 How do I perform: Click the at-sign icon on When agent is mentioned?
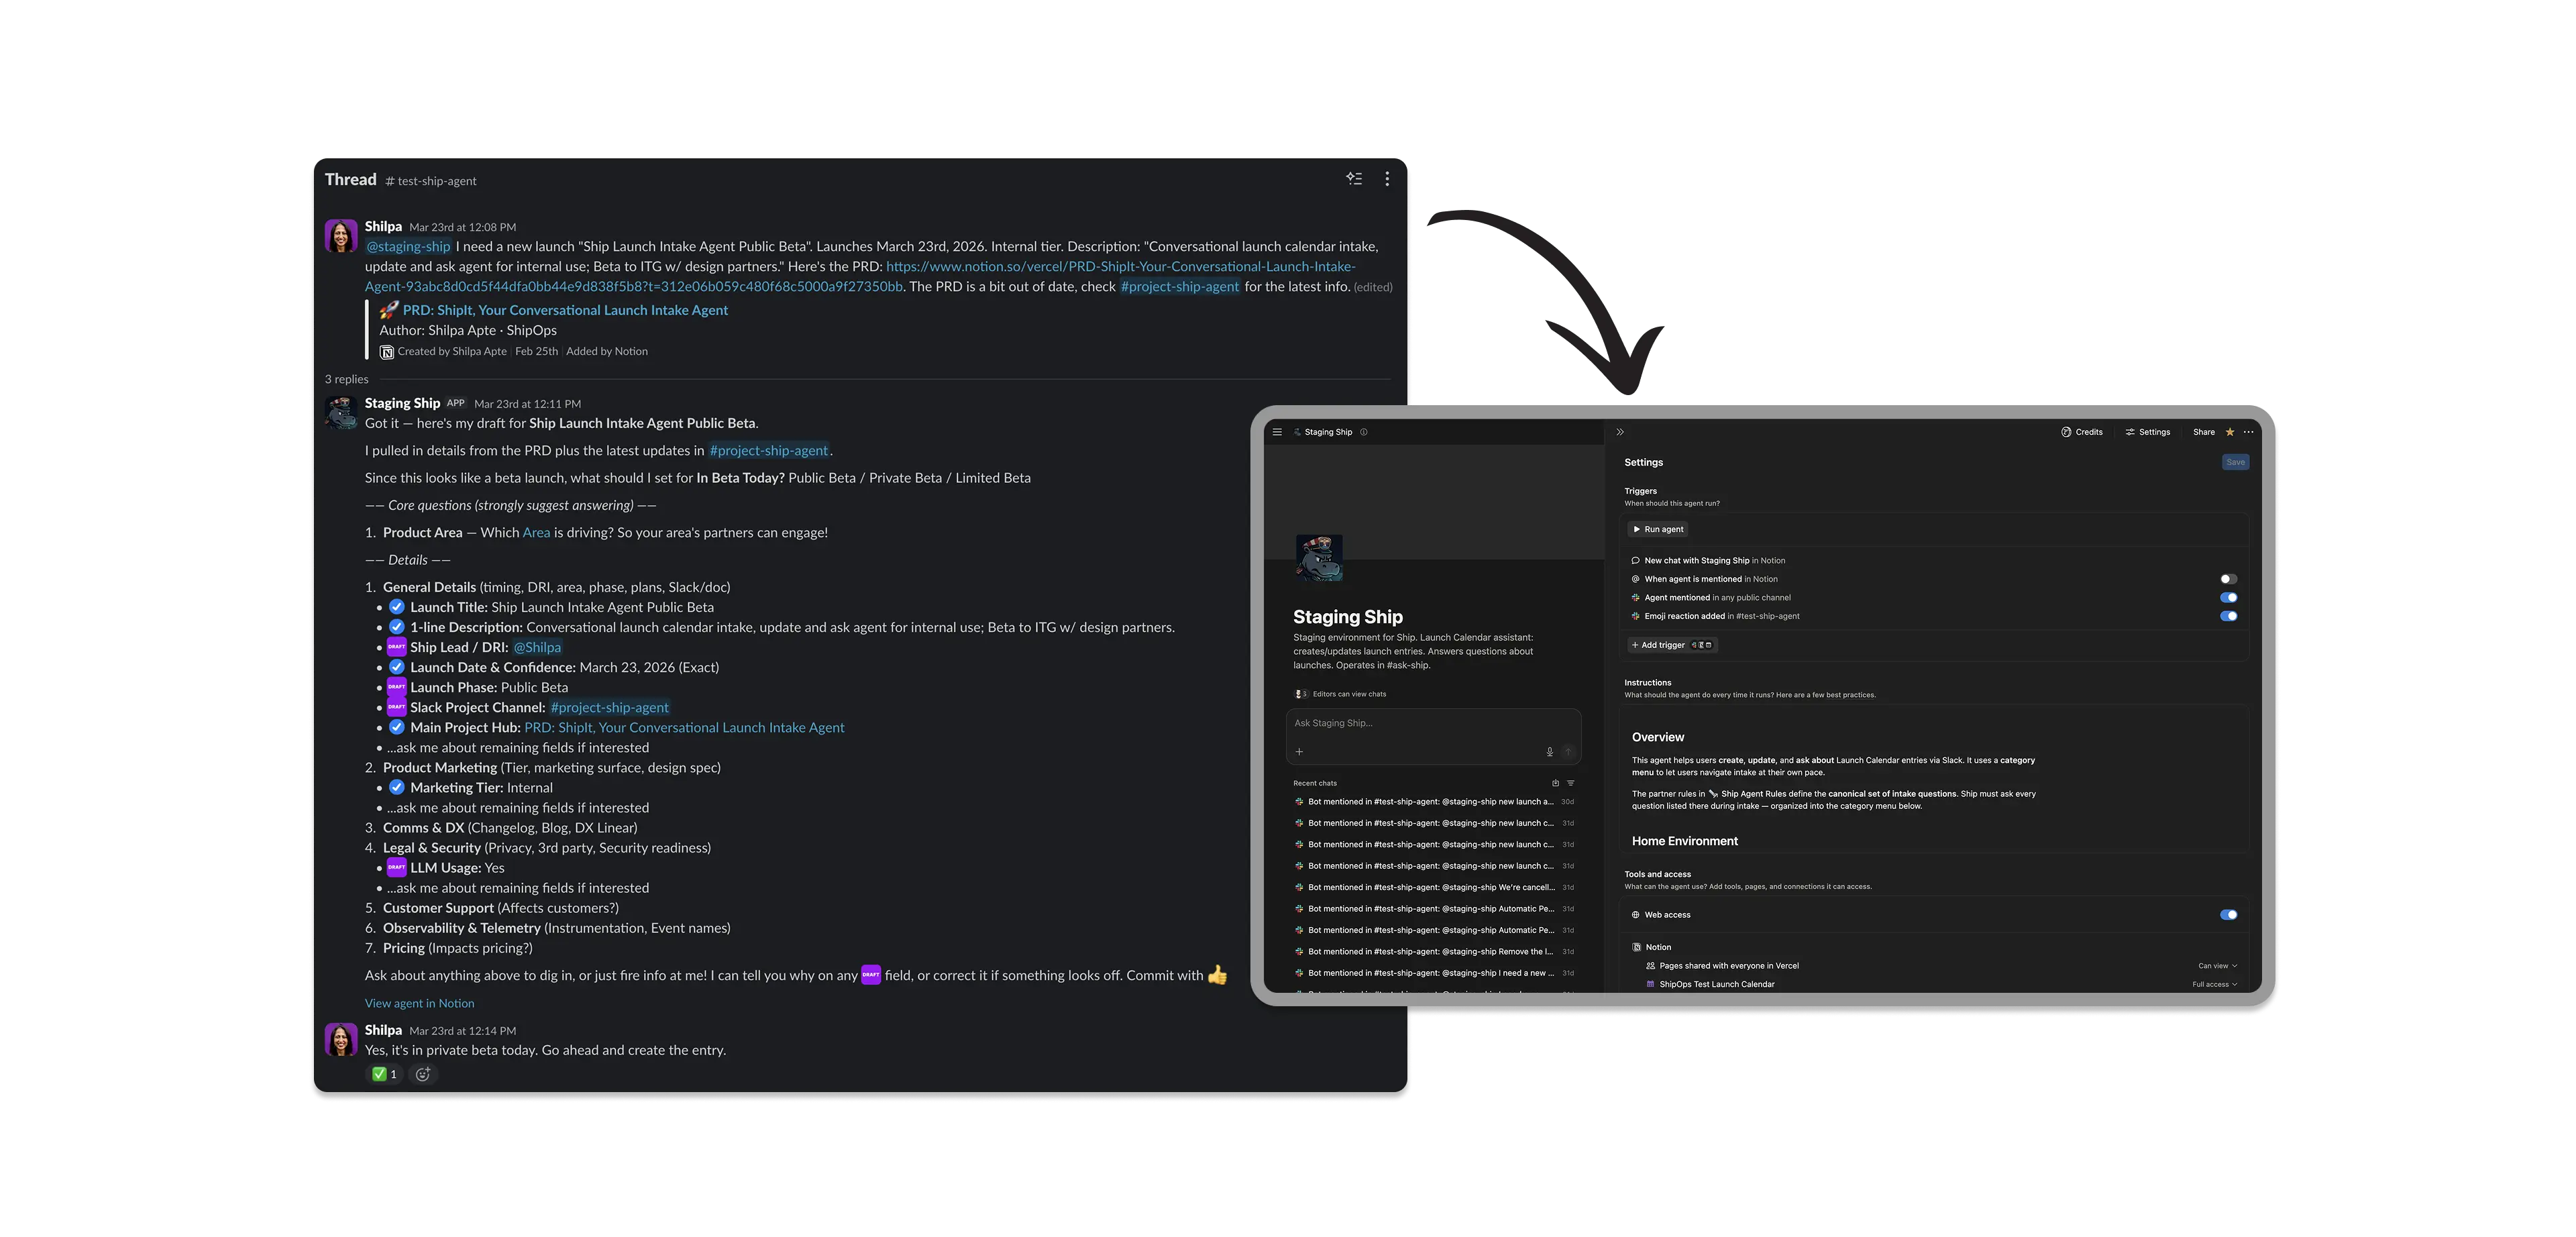[x=1636, y=579]
